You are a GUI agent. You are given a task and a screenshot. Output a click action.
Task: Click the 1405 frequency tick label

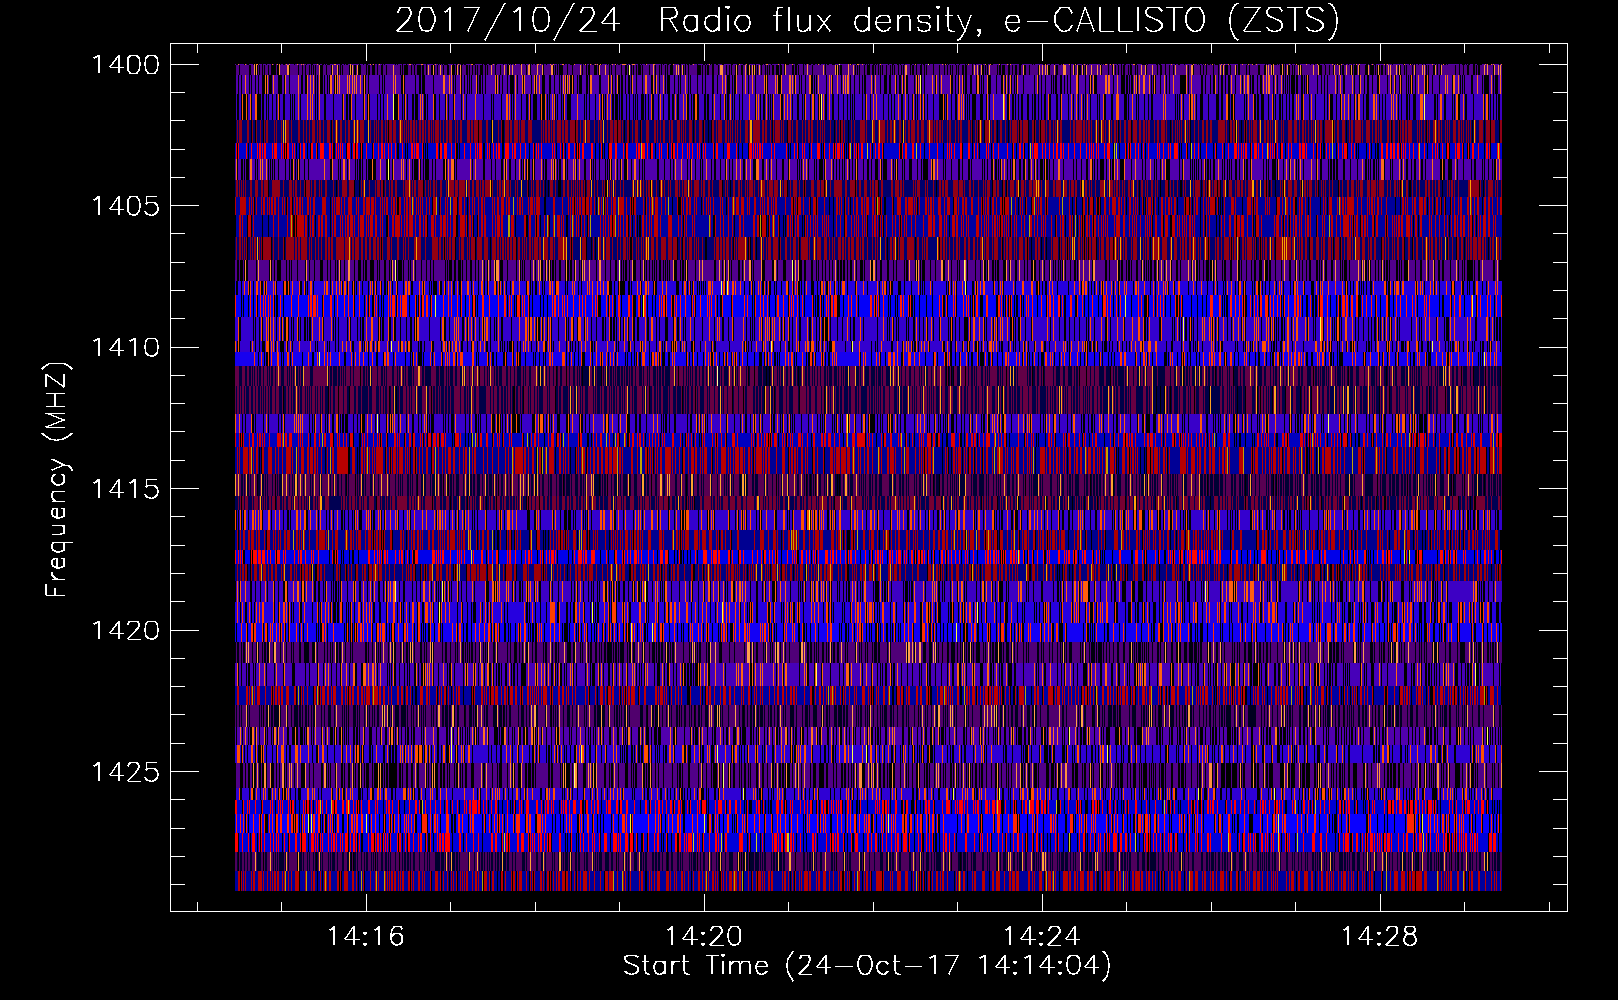(x=125, y=206)
